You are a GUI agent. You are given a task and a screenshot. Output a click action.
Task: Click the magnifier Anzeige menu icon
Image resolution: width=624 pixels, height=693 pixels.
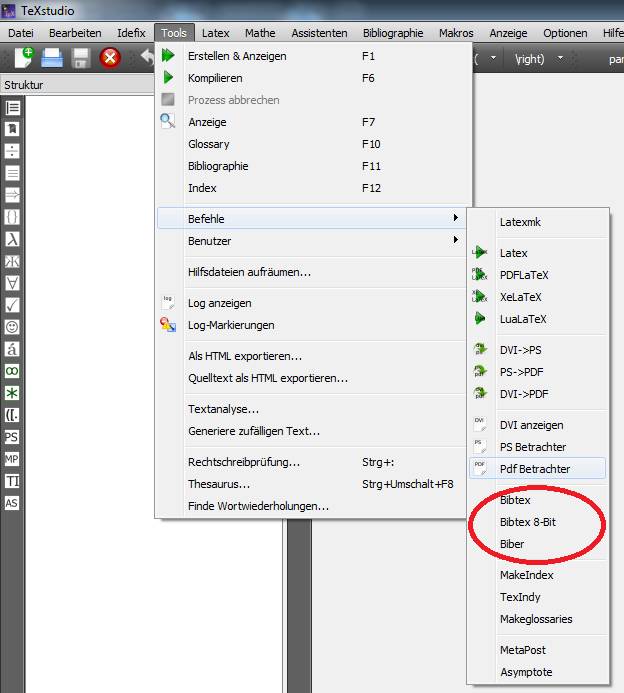point(168,121)
